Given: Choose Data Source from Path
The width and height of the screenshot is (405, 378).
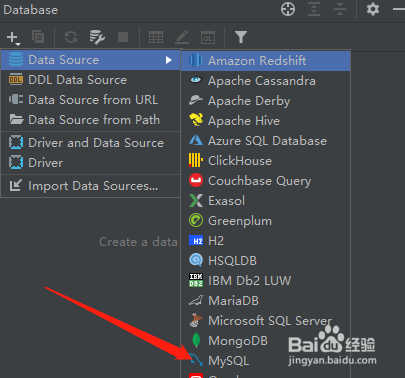Looking at the screenshot, I should click(91, 120).
